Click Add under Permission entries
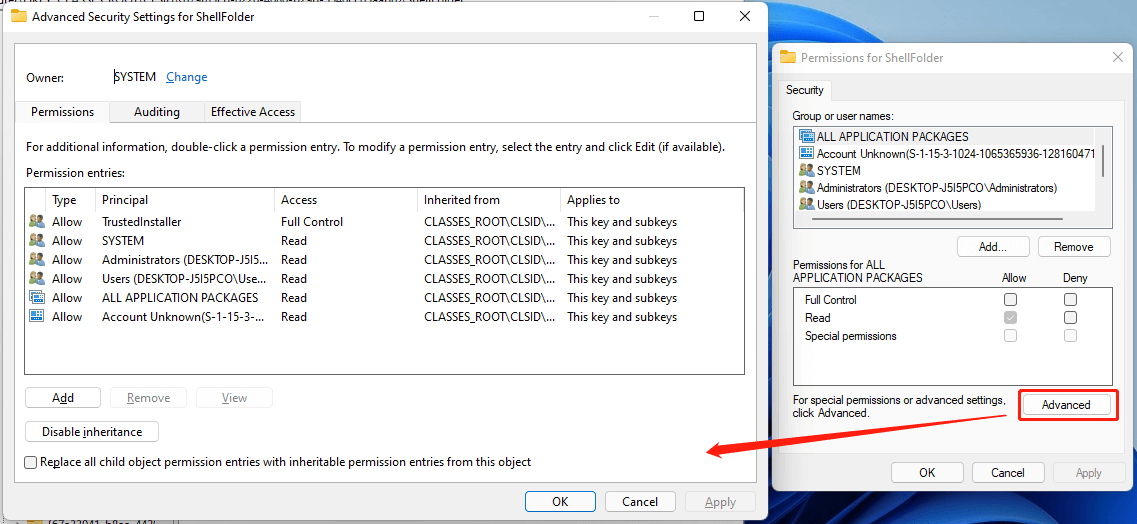1137x524 pixels. pyautogui.click(x=63, y=398)
